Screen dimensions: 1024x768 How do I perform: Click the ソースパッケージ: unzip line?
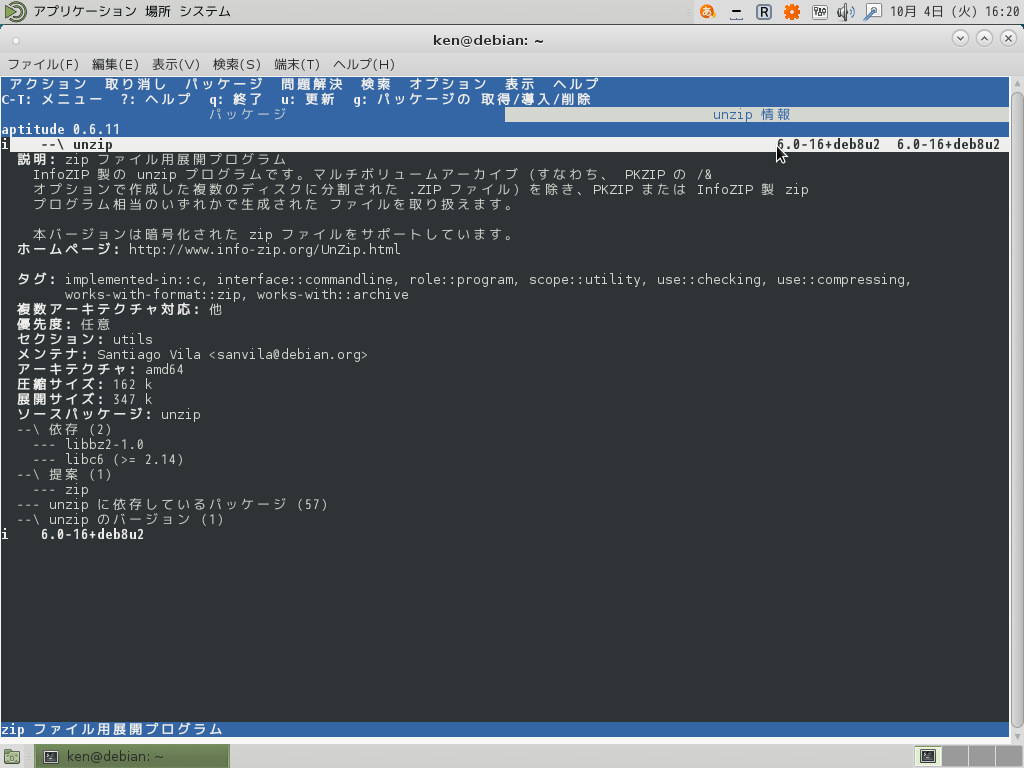click(x=109, y=414)
